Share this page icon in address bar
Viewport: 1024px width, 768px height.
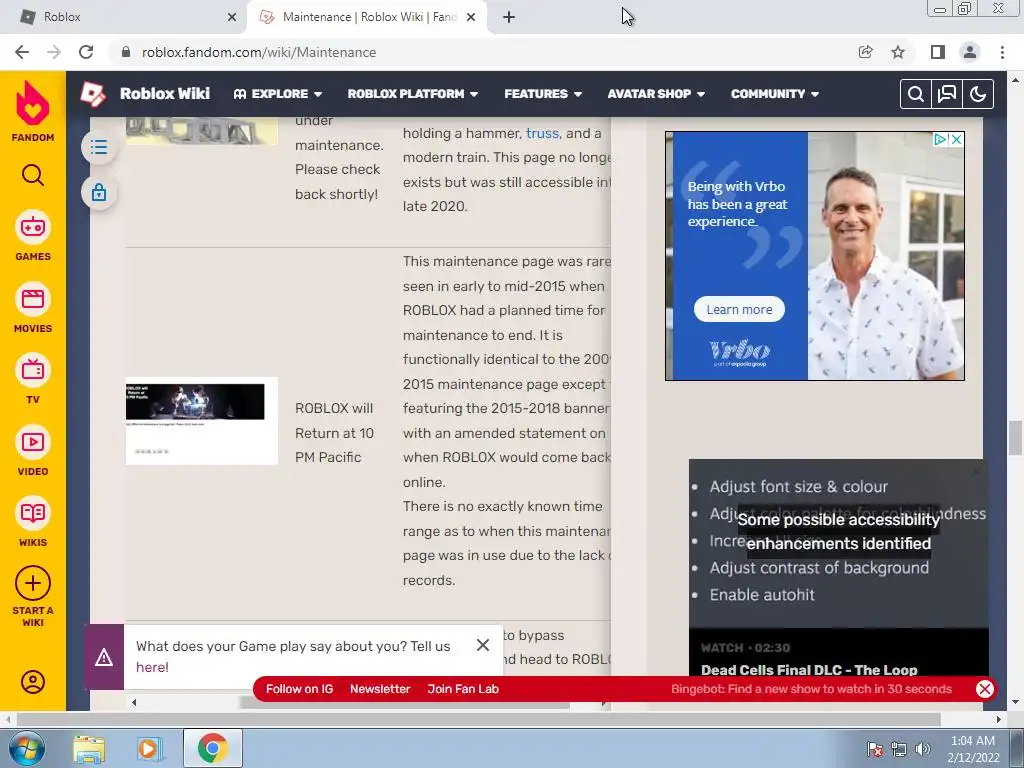point(866,52)
